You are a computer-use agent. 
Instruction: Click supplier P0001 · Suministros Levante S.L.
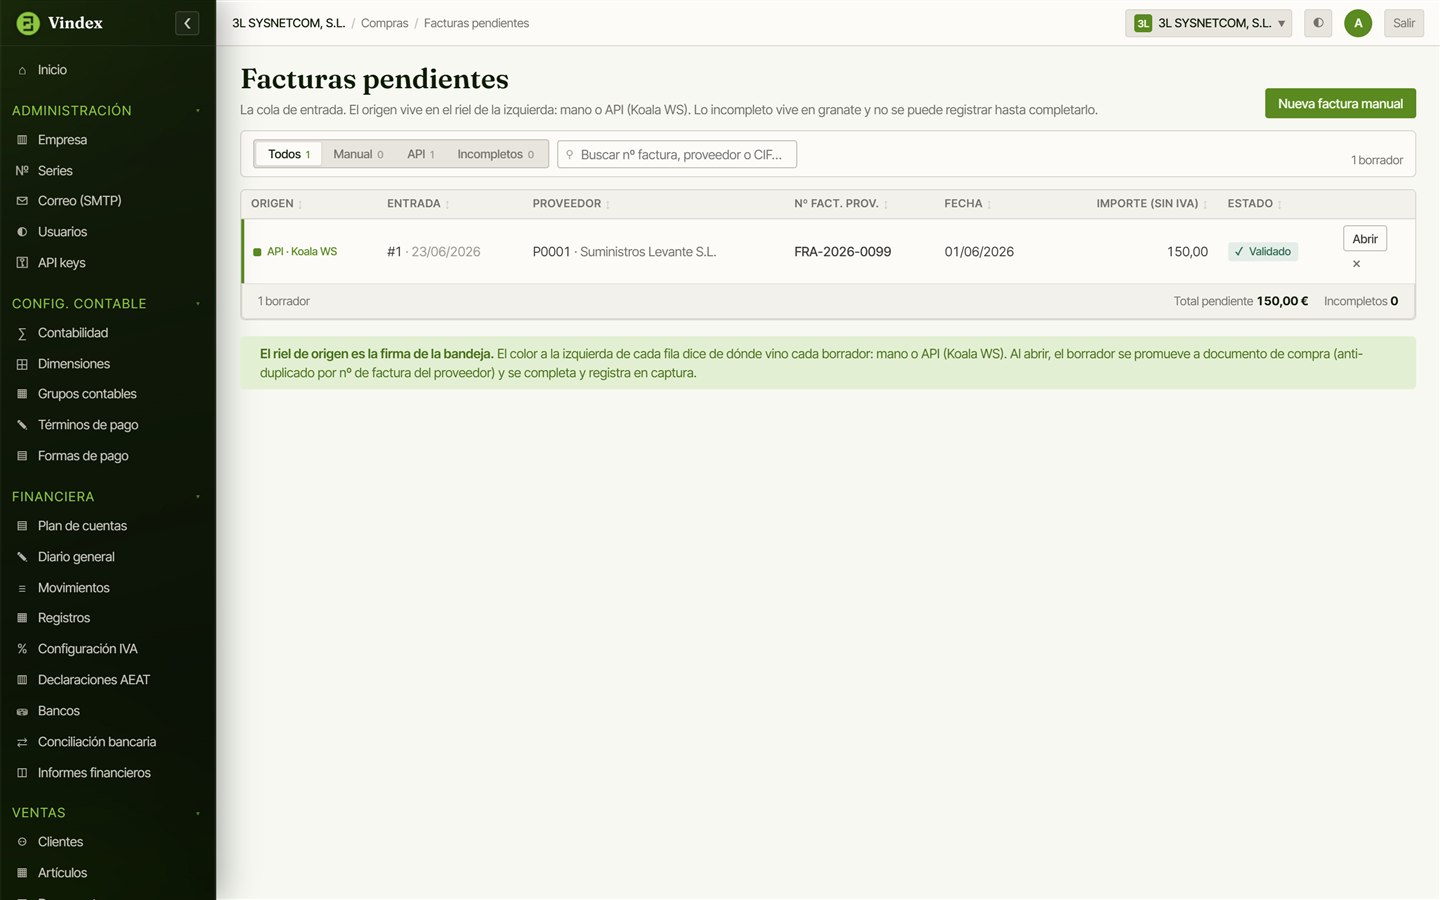624,252
